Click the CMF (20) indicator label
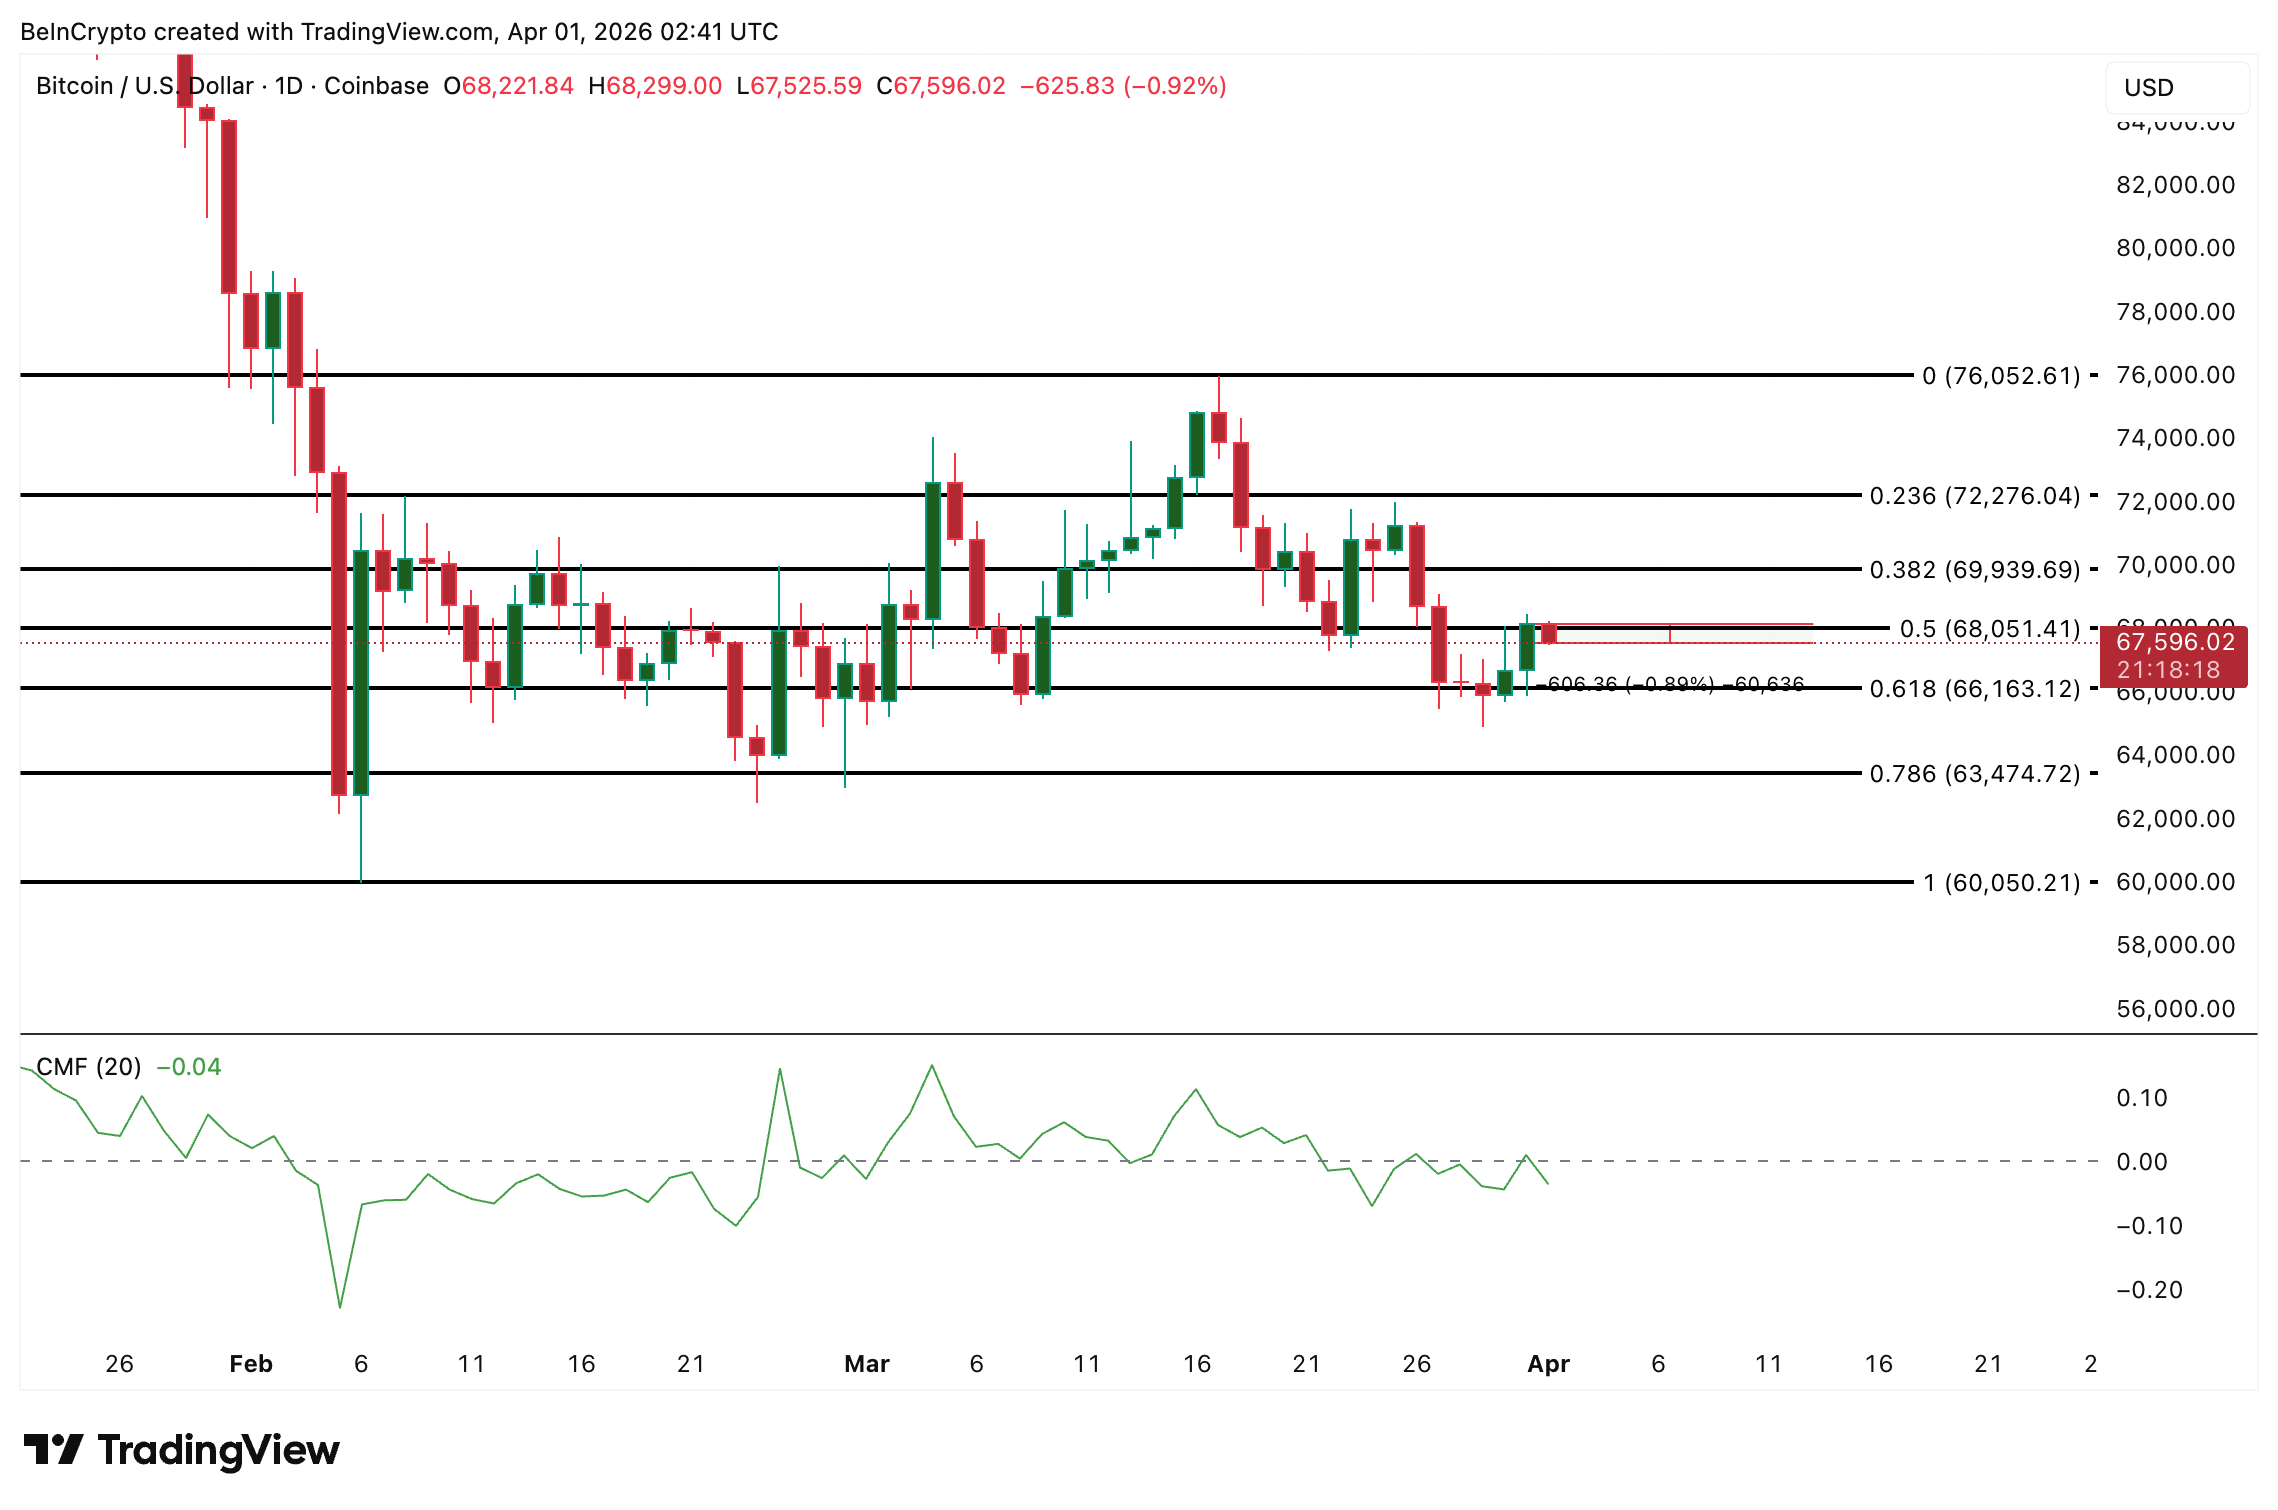 tap(88, 1066)
